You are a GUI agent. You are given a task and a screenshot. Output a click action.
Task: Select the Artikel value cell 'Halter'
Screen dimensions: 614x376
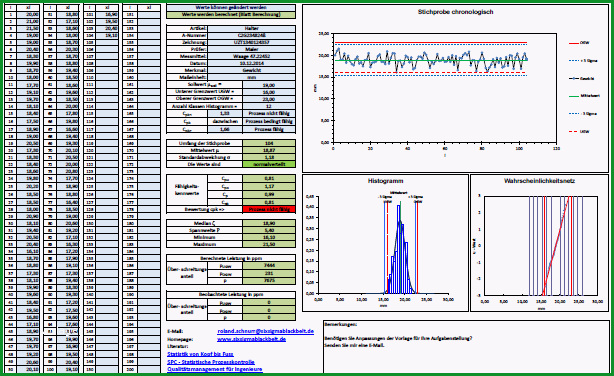tap(251, 28)
